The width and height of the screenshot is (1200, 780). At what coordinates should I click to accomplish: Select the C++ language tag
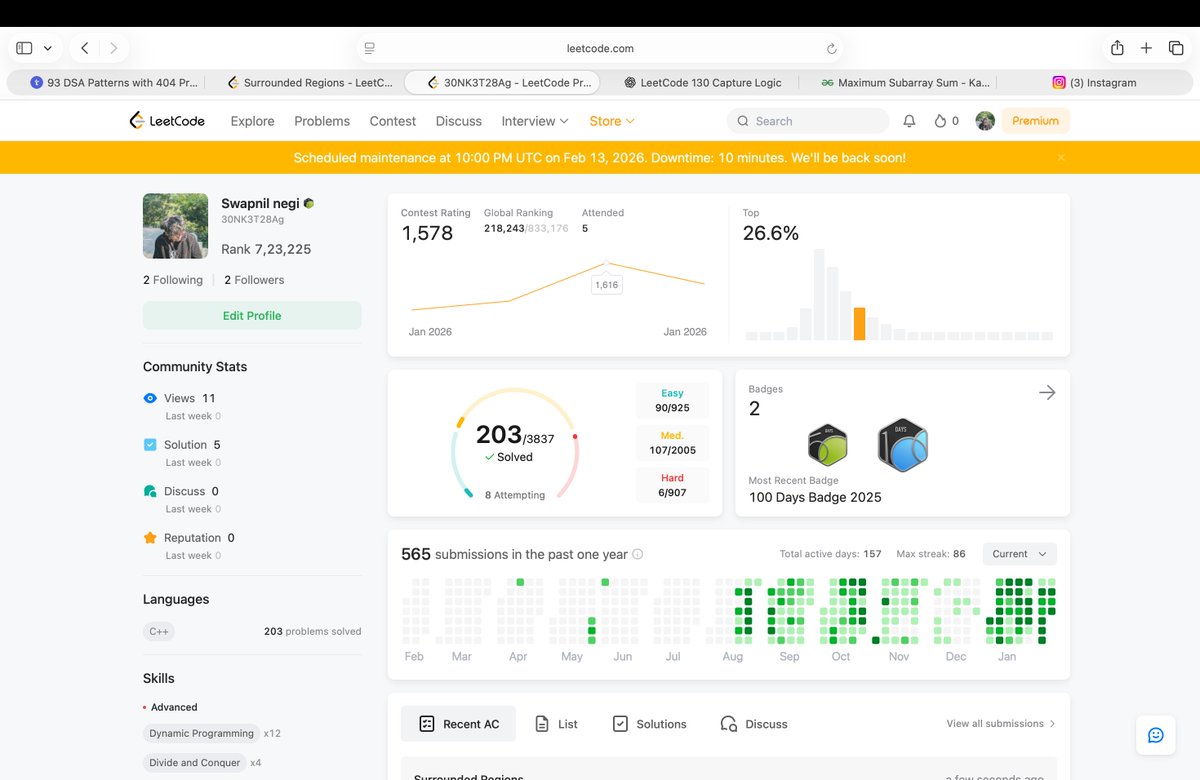[159, 631]
